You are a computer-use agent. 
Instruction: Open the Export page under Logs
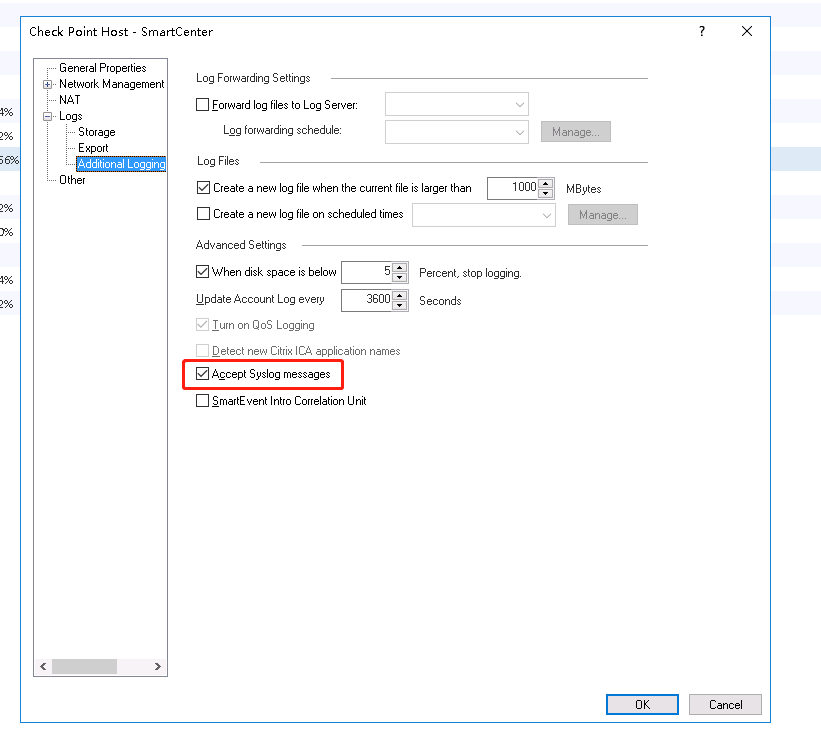point(93,148)
